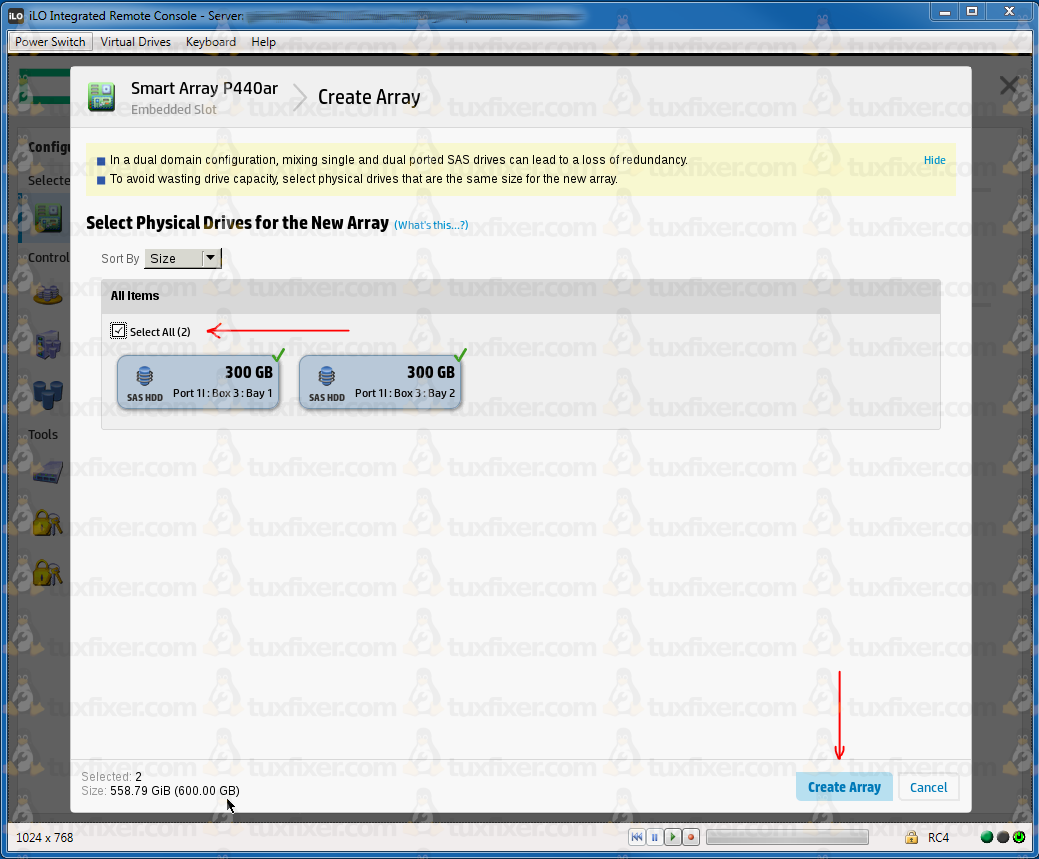Hide the yellow warning notice
1039x859 pixels.
(x=934, y=160)
